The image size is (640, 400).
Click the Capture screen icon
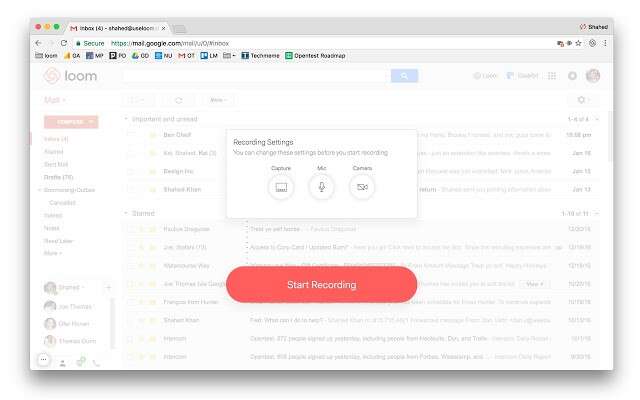281,187
